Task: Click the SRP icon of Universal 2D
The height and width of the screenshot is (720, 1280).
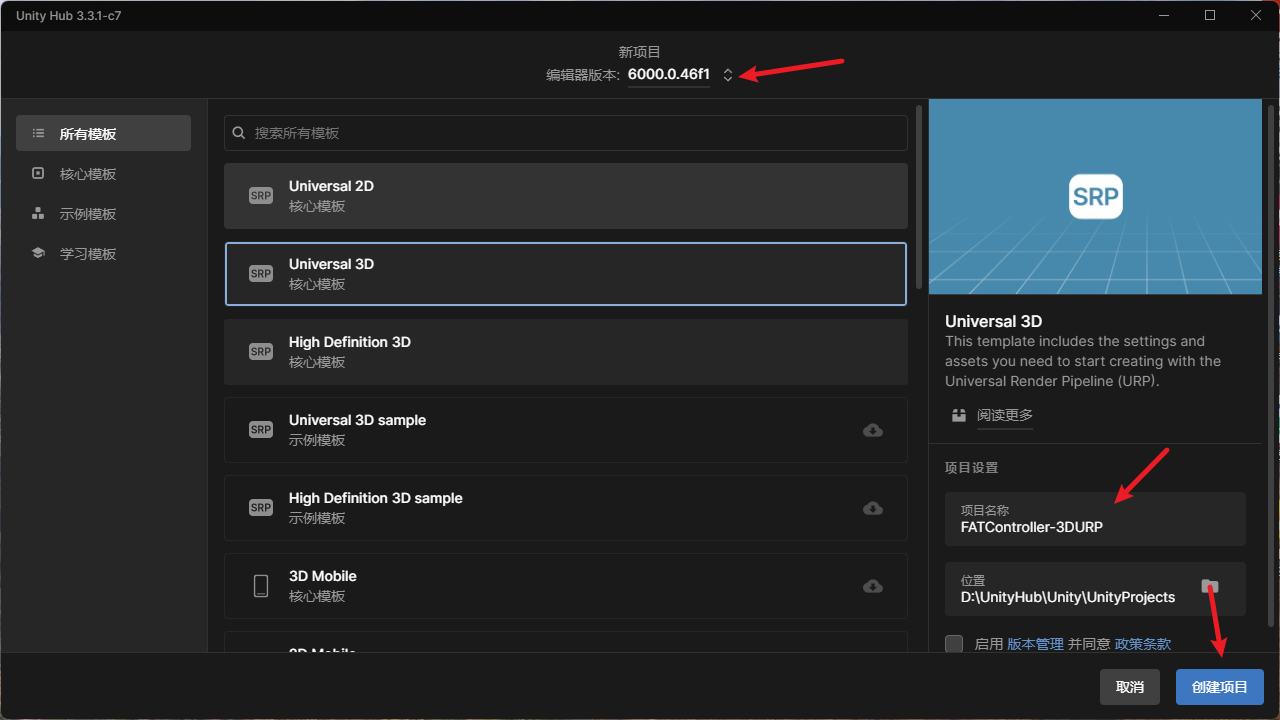Action: click(261, 196)
